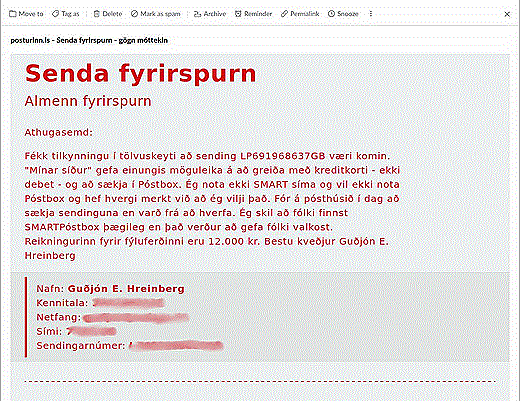Click the name Guðjón E. Hreinberg field
This screenshot has height=401, width=520.
click(126, 289)
